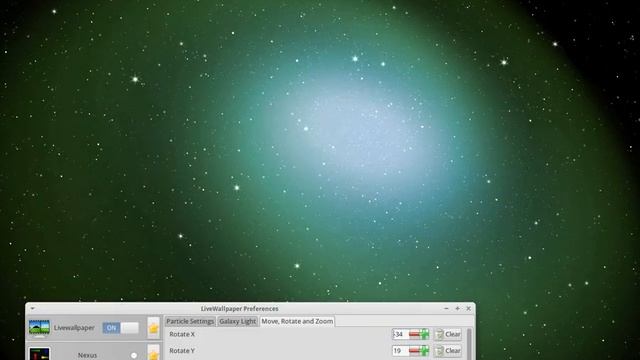Click the Rotate Y value field
Image resolution: width=640 pixels, height=360 pixels.
point(400,351)
